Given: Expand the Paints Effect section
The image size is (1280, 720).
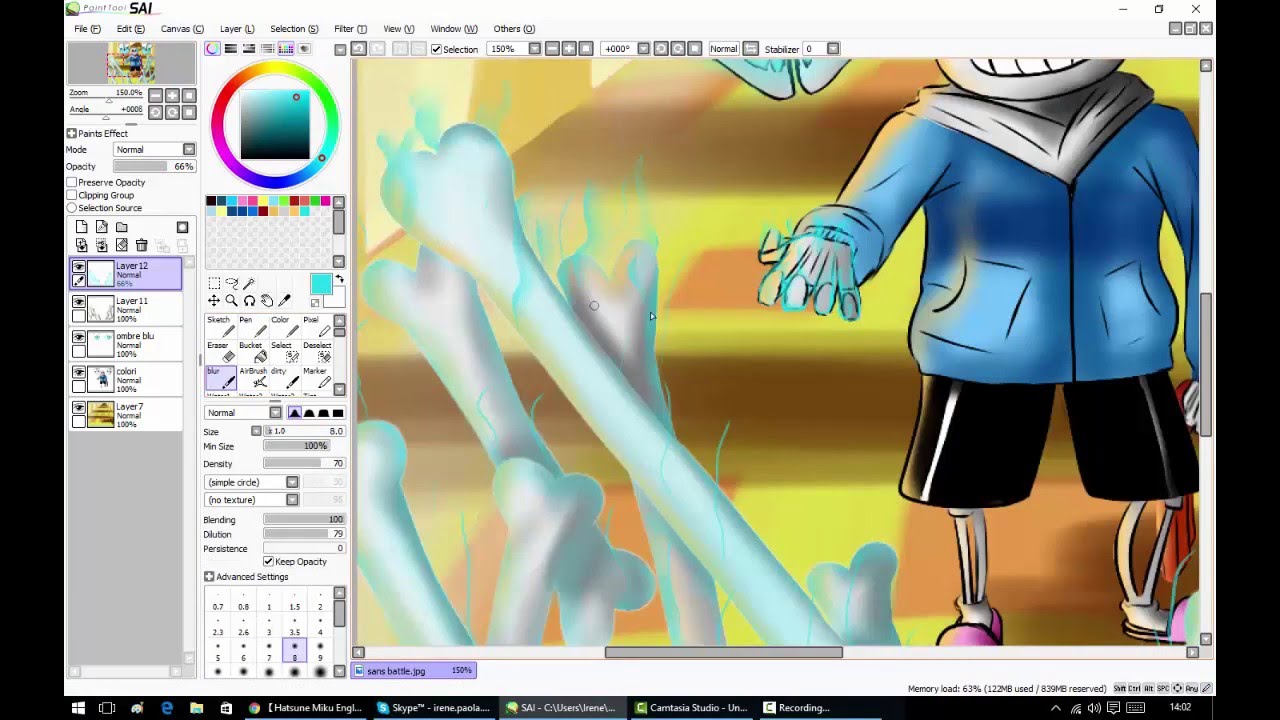Looking at the screenshot, I should [72, 133].
